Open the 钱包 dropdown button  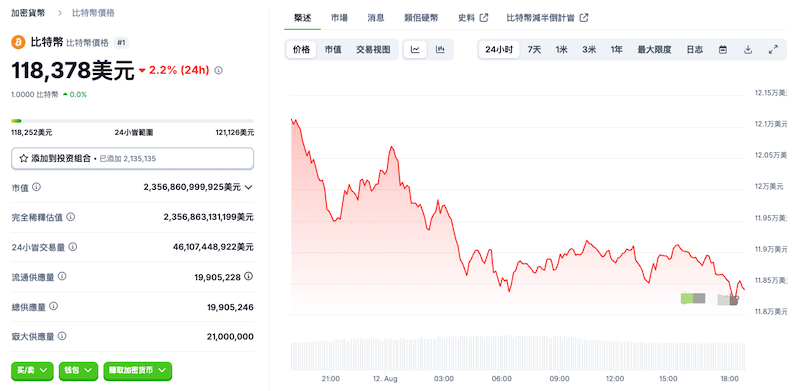pyautogui.click(x=79, y=371)
